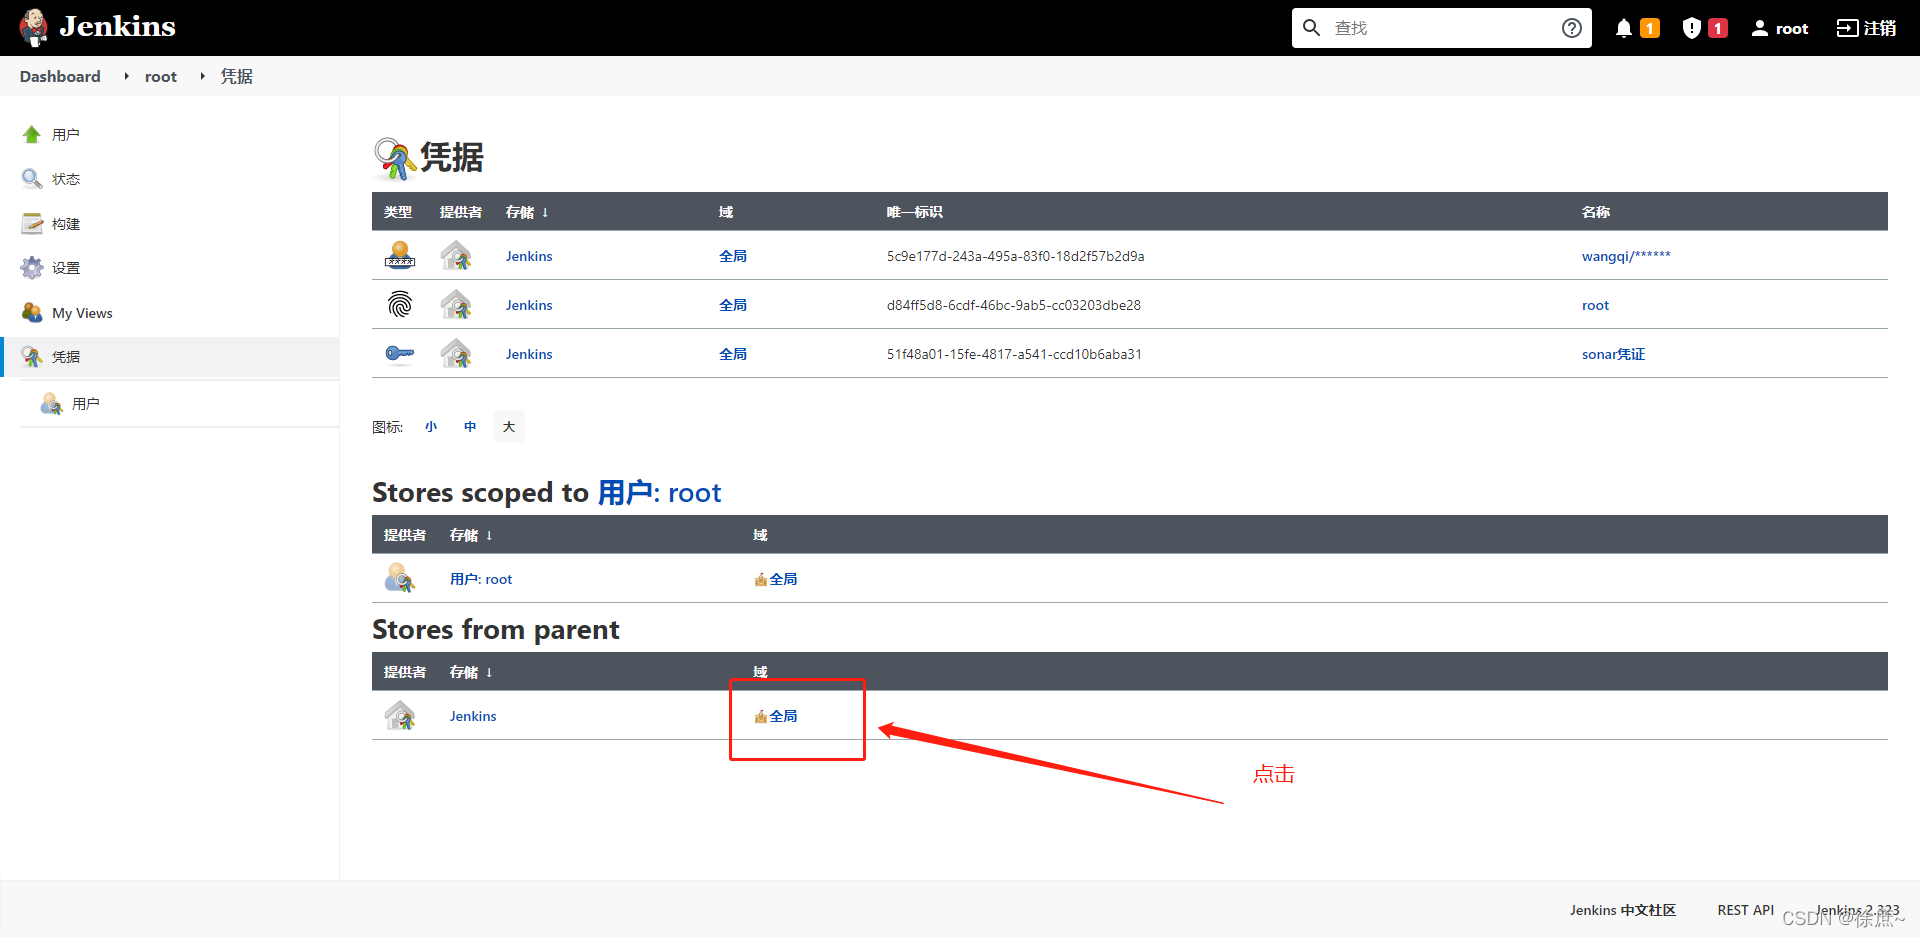Open Dashboard breadcrumb link

click(60, 76)
